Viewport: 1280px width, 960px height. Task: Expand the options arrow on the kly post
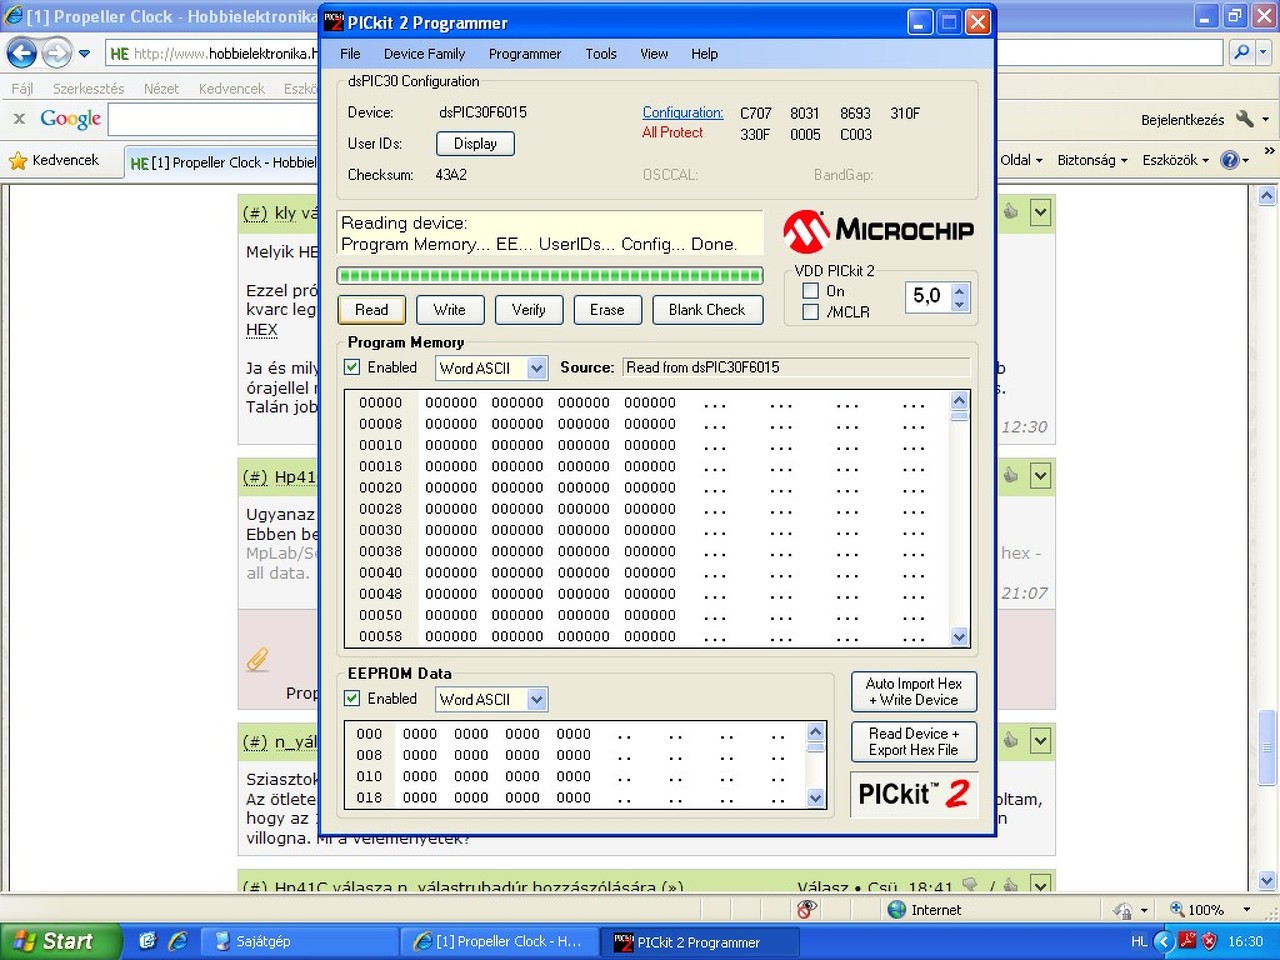1041,212
